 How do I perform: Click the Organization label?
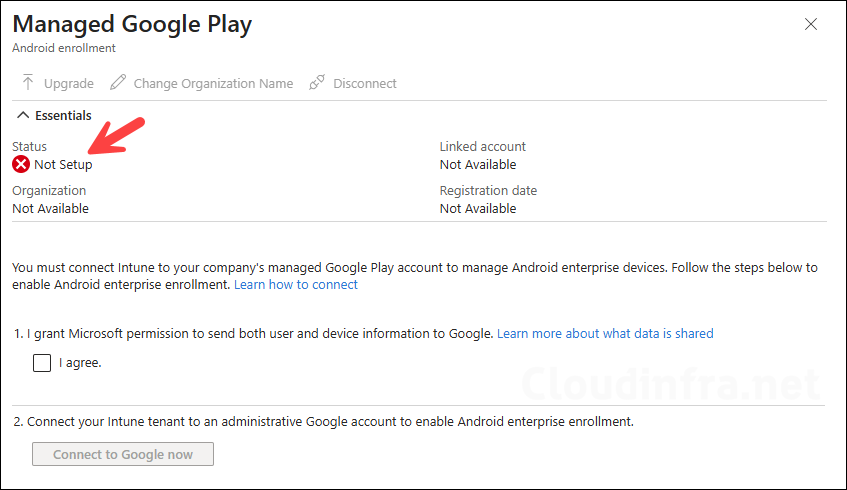[49, 191]
